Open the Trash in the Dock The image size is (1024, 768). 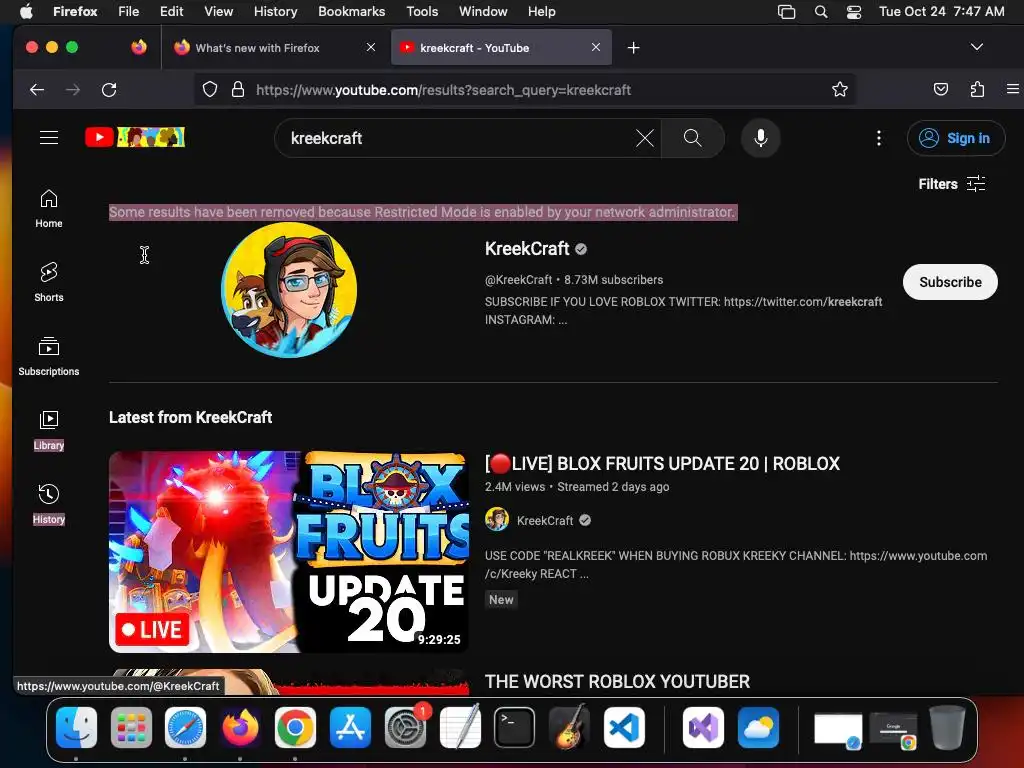pyautogui.click(x=947, y=727)
